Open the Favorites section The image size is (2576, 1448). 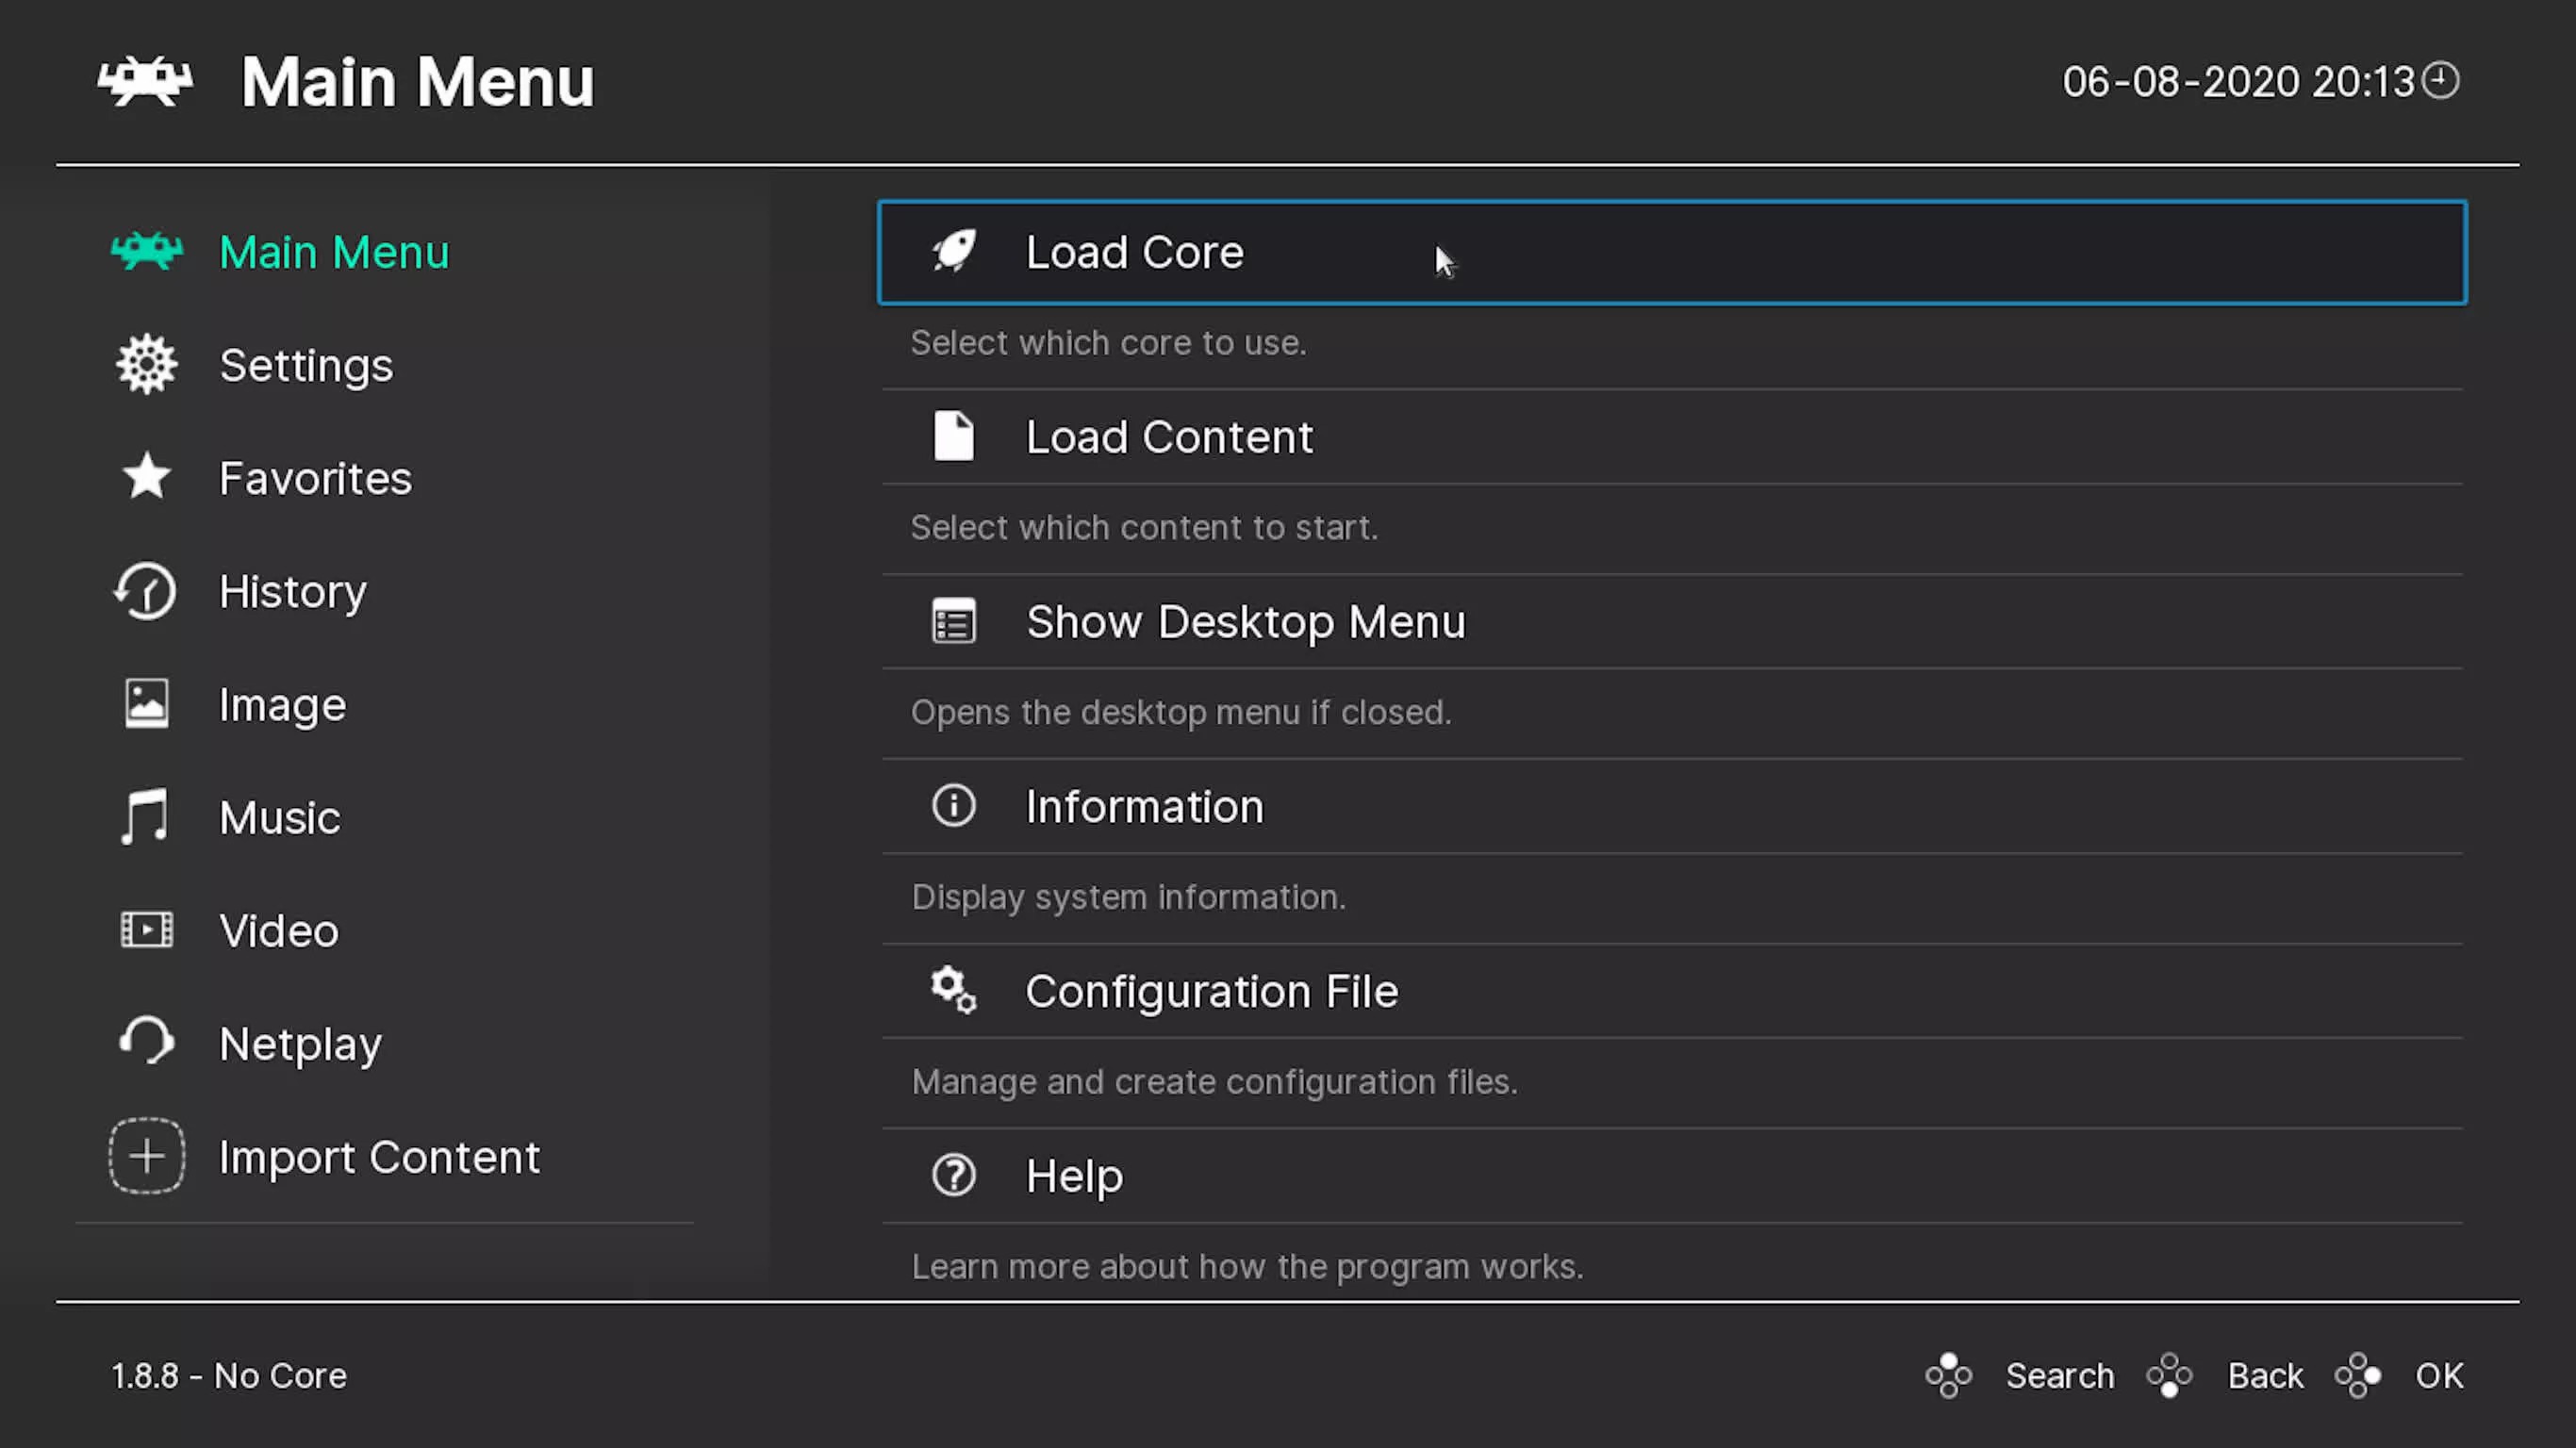(315, 477)
